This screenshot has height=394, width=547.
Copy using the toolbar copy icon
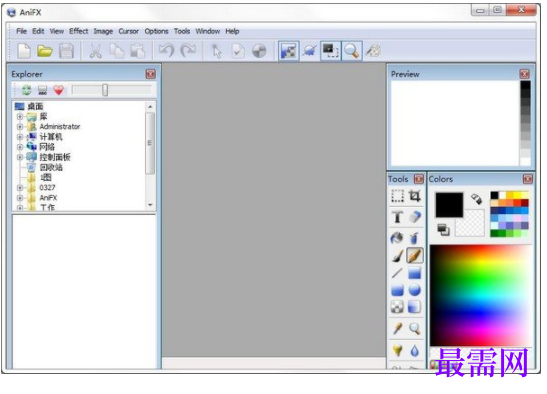tap(117, 51)
